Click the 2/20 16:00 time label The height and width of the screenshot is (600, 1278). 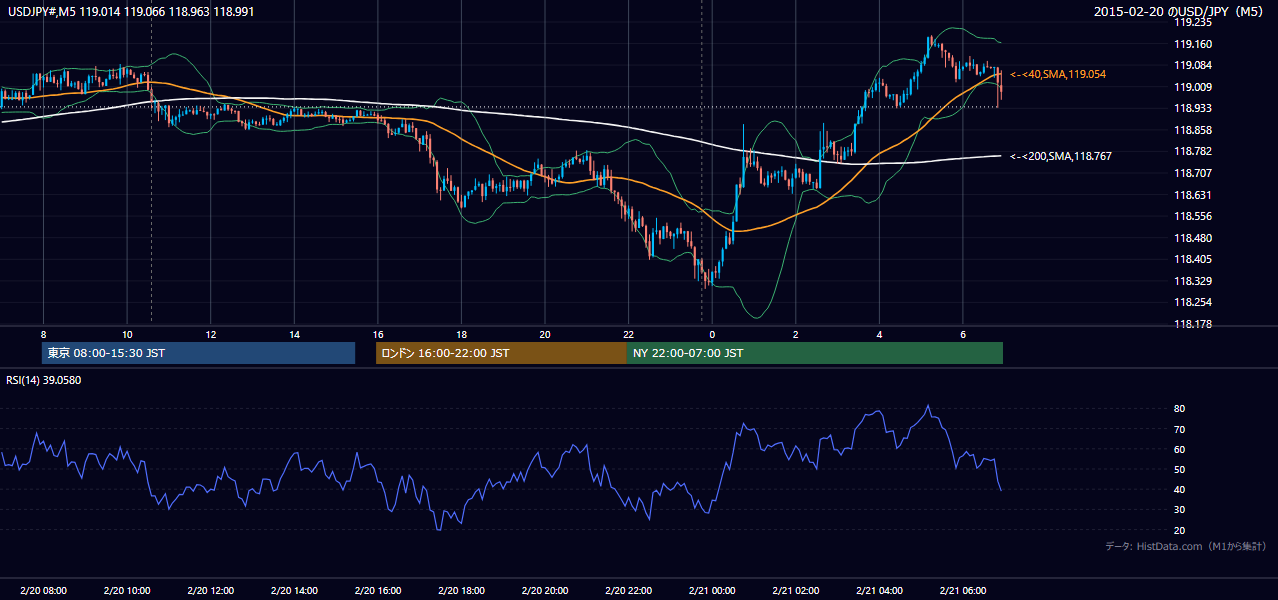point(377,590)
